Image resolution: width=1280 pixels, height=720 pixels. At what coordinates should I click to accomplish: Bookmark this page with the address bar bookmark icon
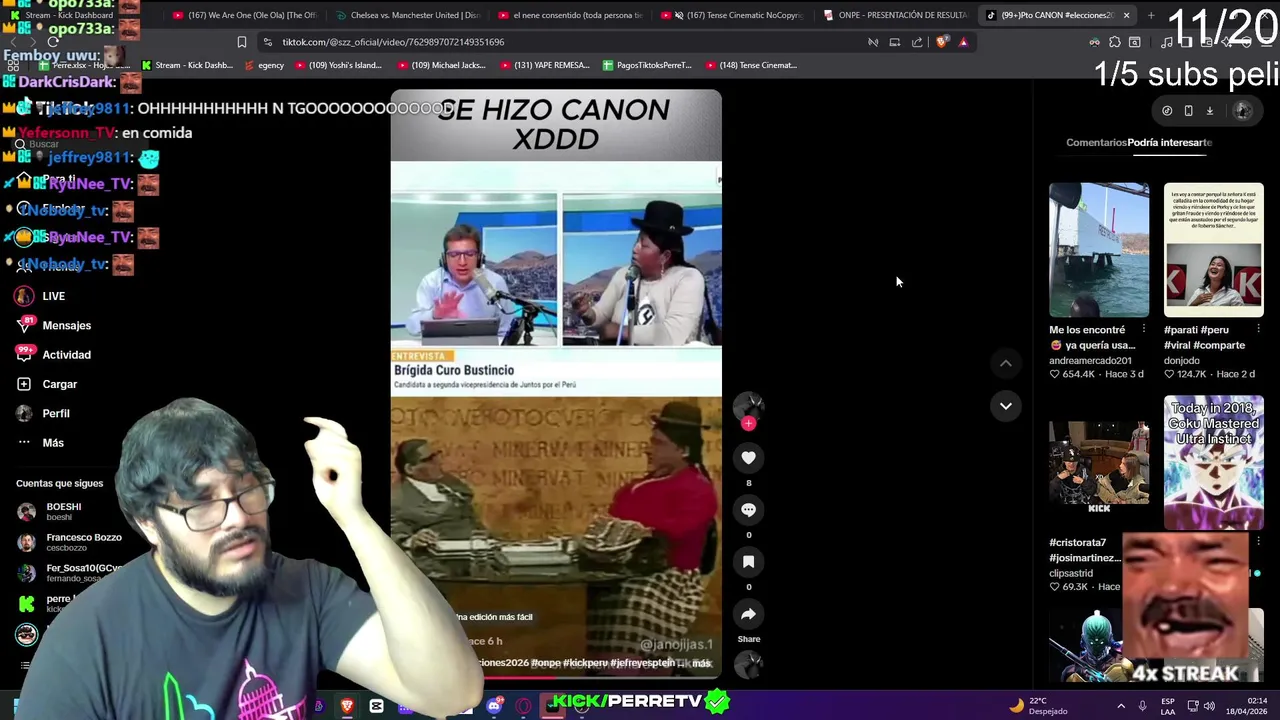[241, 42]
